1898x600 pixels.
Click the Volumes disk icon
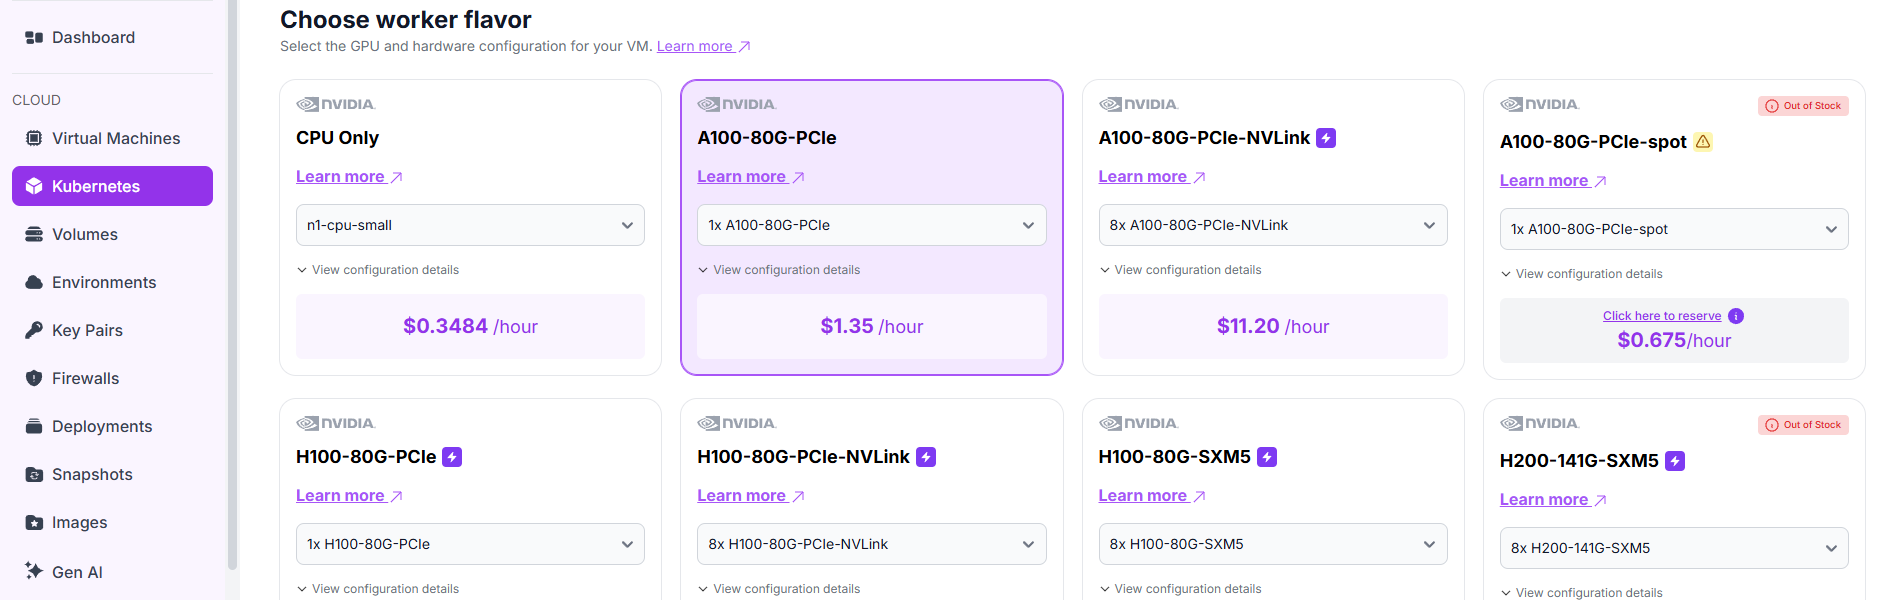(34, 234)
